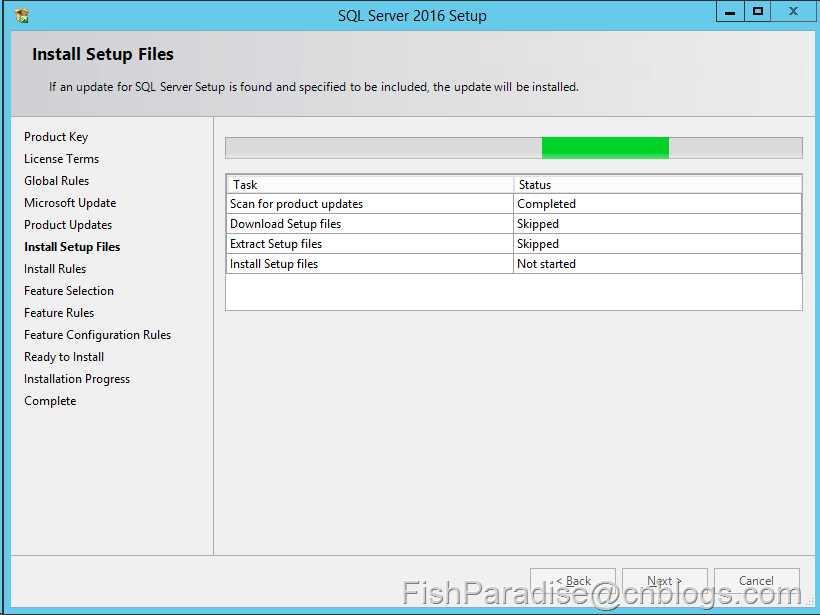The height and width of the screenshot is (615, 820).
Task: Open the Microsoft Update step
Action: (70, 203)
